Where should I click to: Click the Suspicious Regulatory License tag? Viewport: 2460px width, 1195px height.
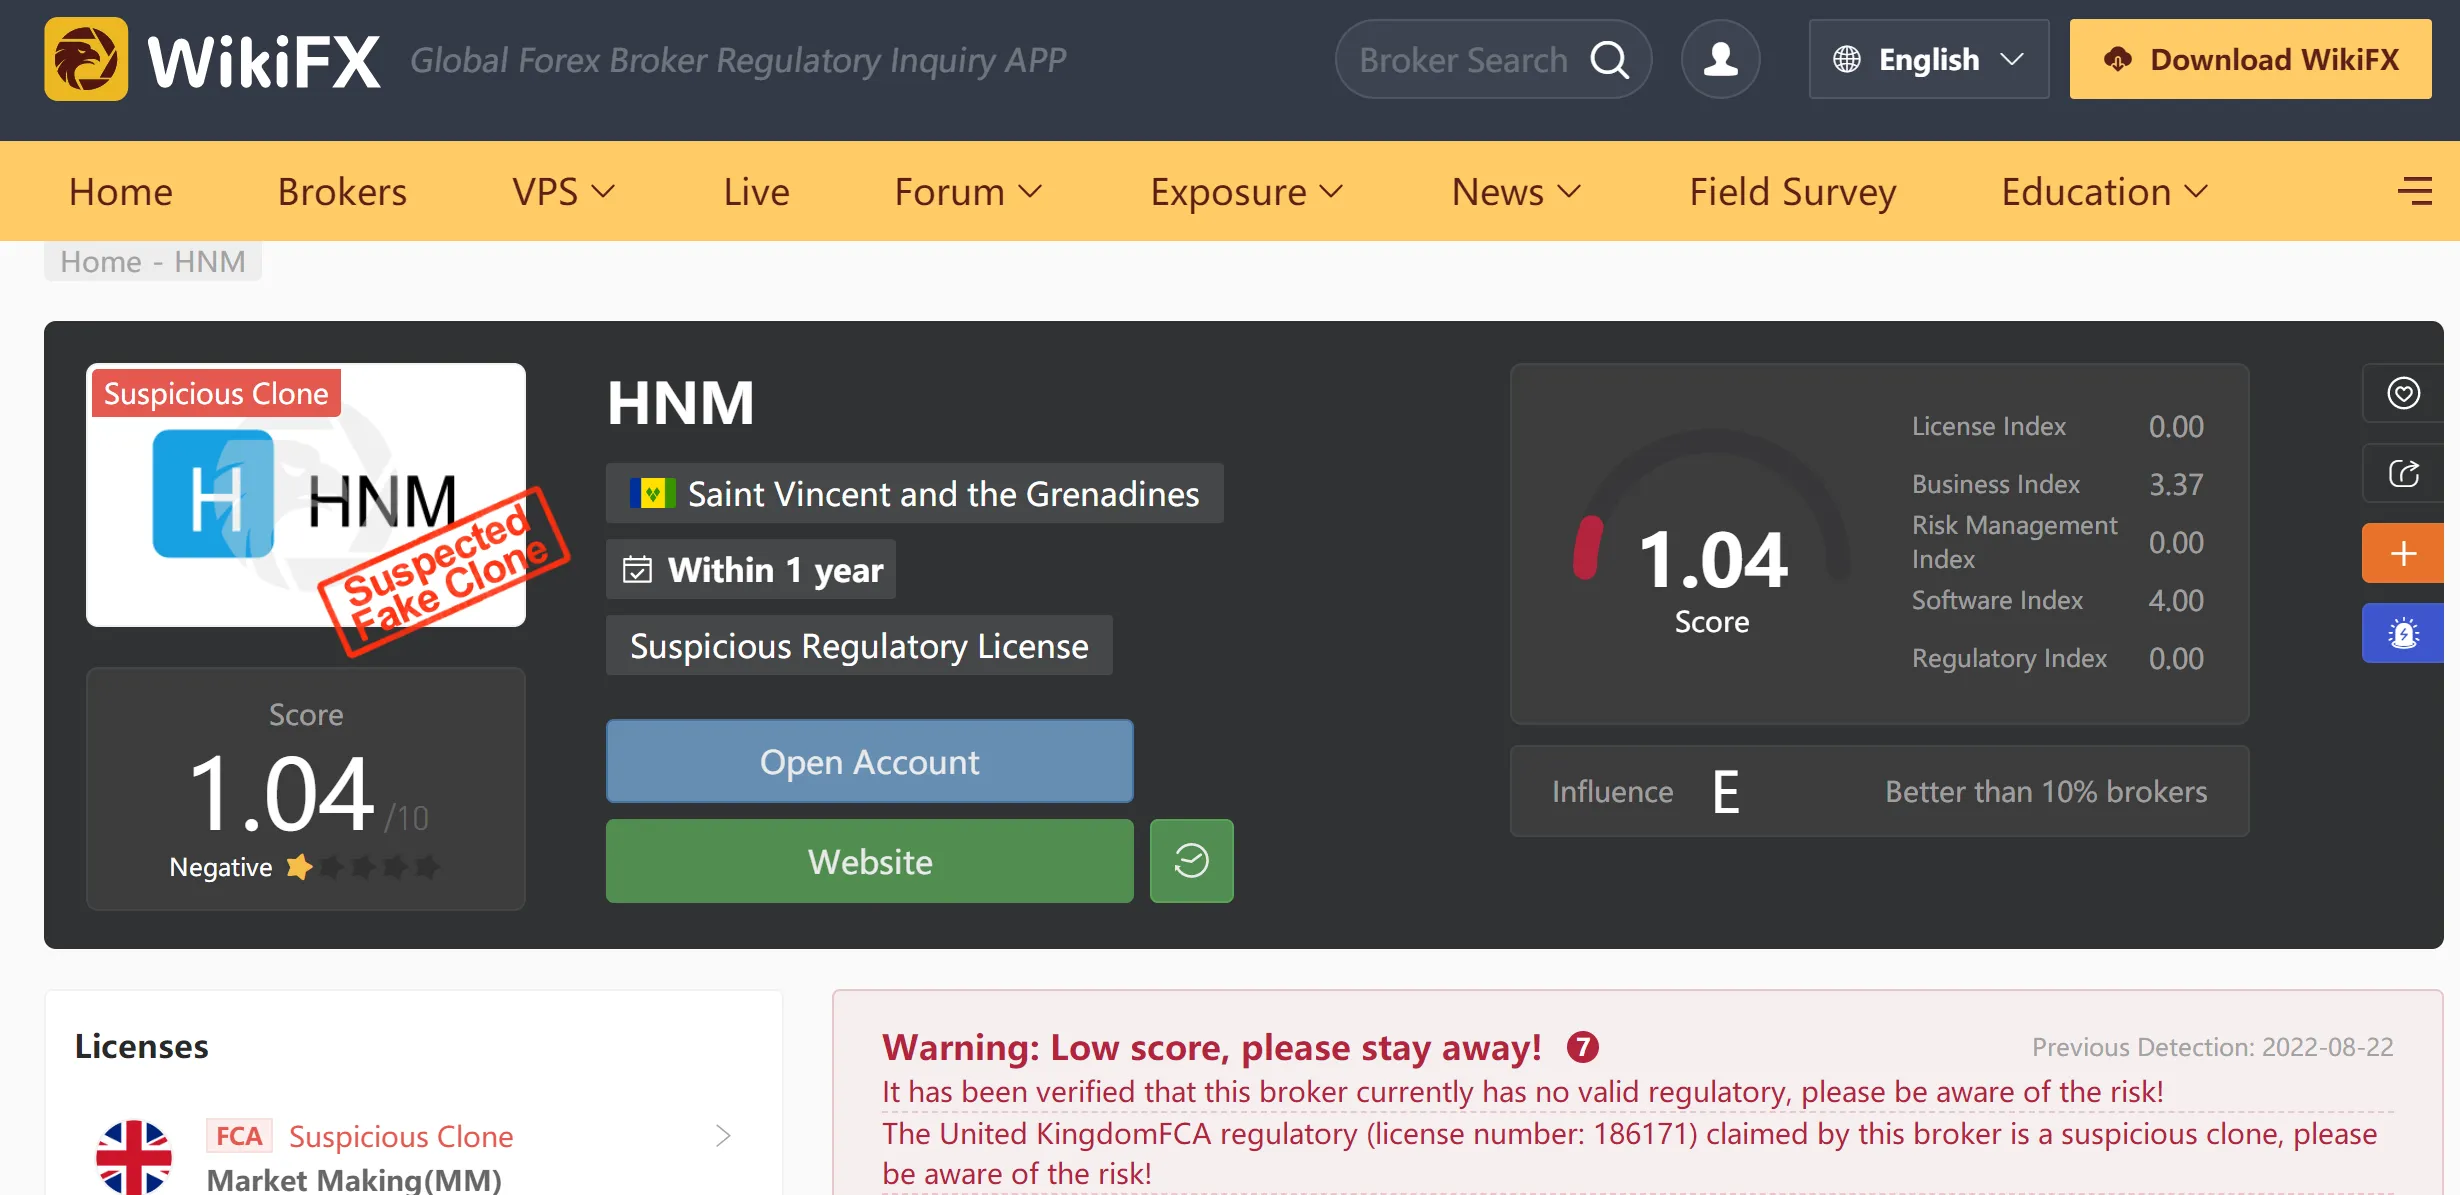pos(859,646)
